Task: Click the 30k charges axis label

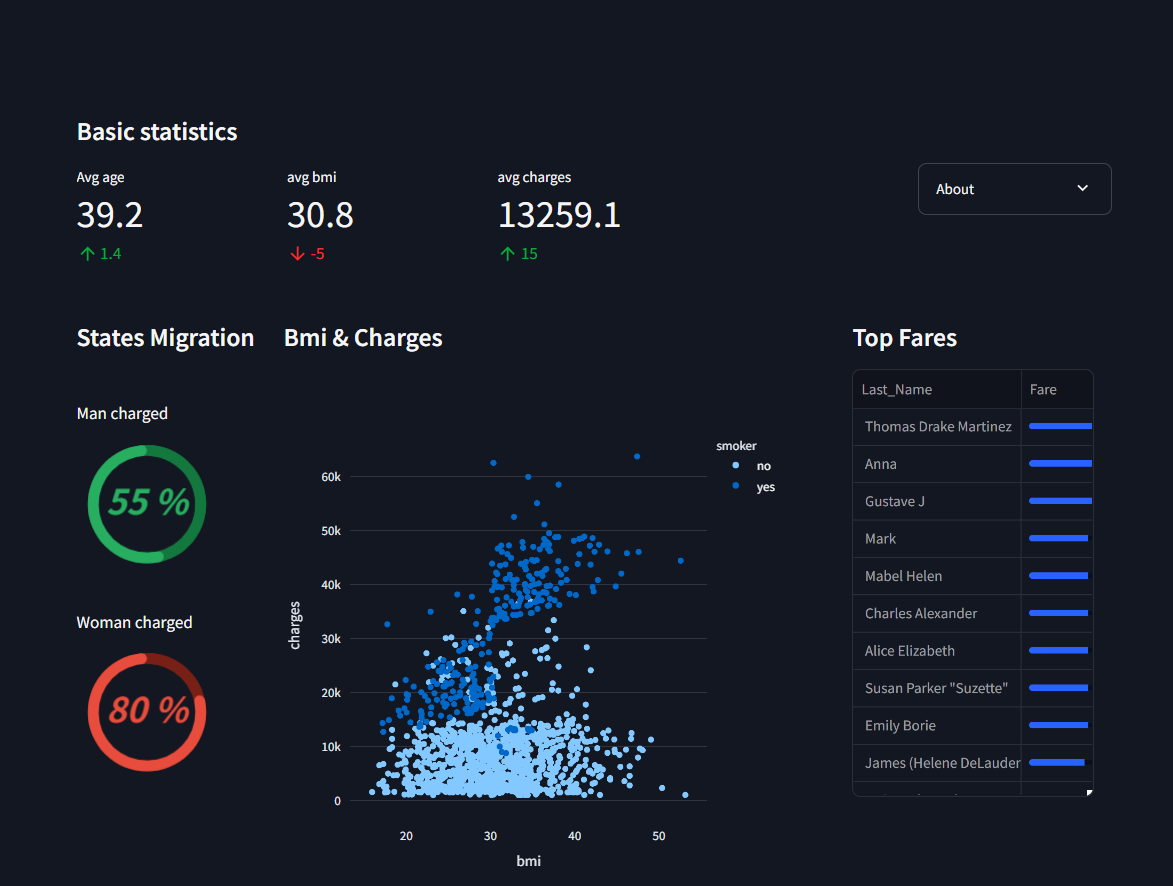Action: 331,639
